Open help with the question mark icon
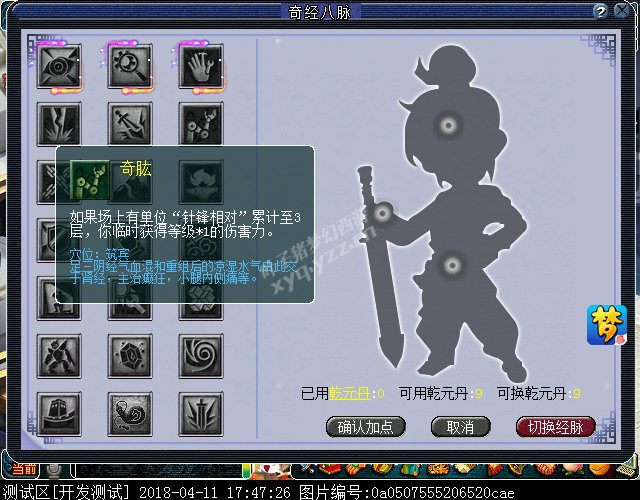 tap(600, 11)
